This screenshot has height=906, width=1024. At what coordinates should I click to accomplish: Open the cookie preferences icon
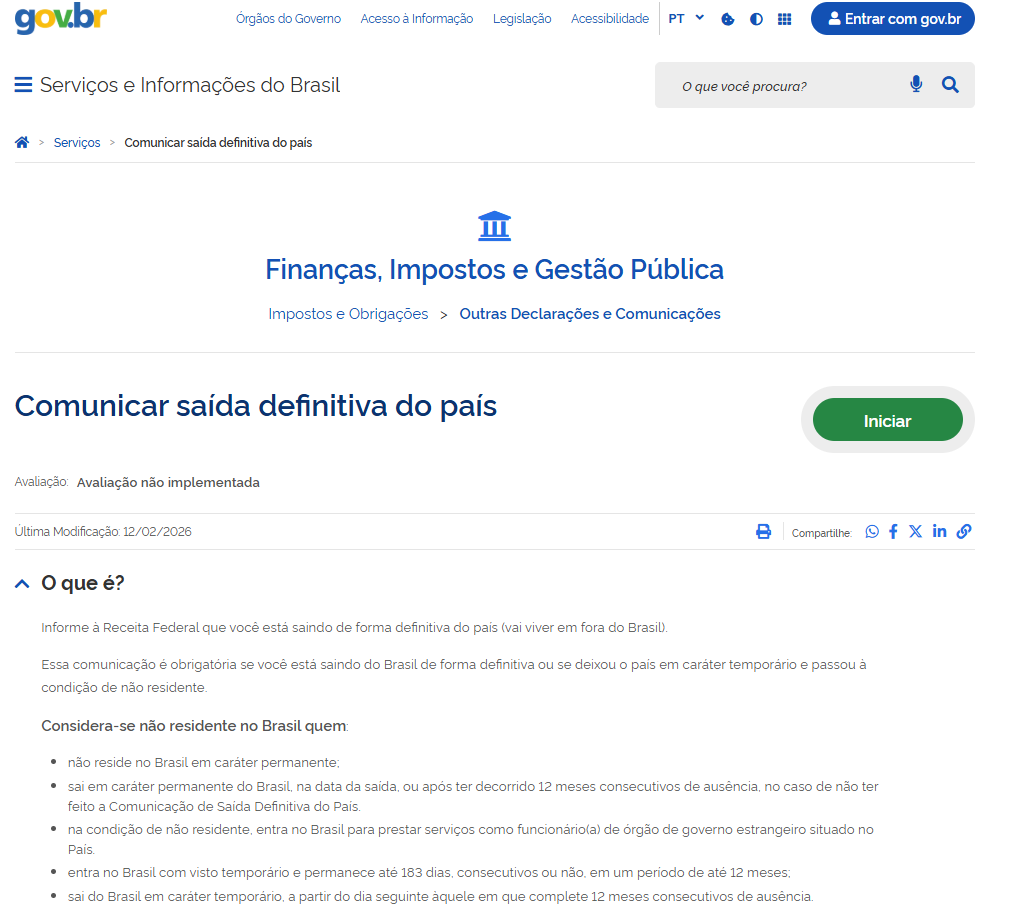pyautogui.click(x=728, y=19)
